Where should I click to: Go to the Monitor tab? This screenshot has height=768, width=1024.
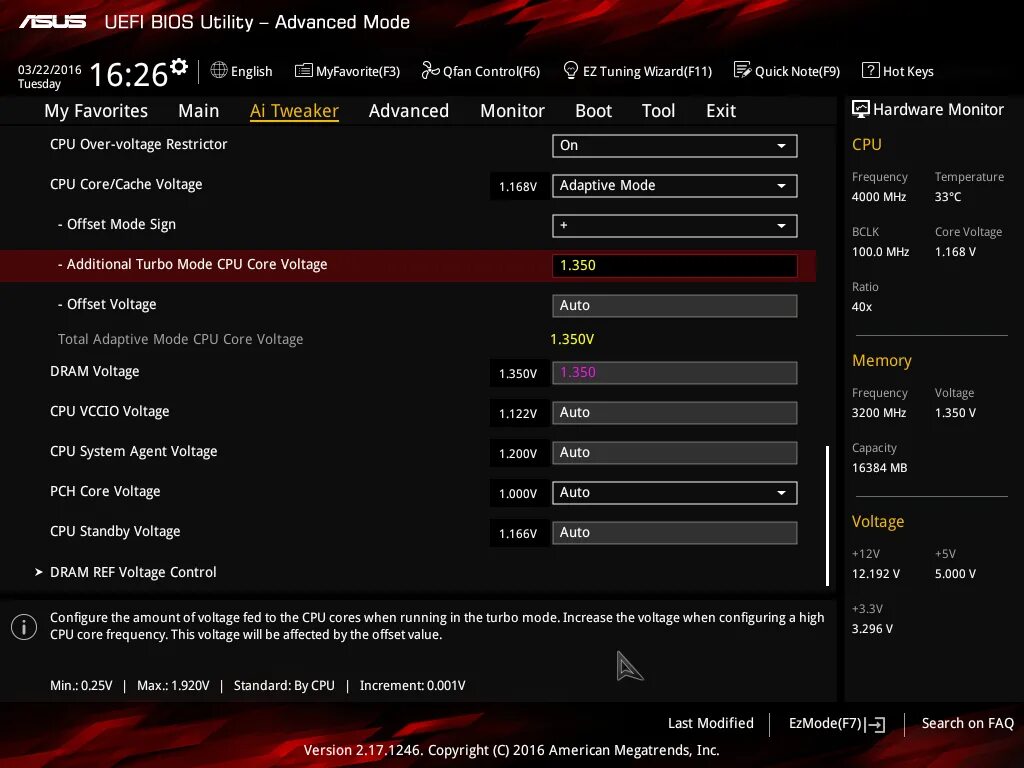coord(512,110)
